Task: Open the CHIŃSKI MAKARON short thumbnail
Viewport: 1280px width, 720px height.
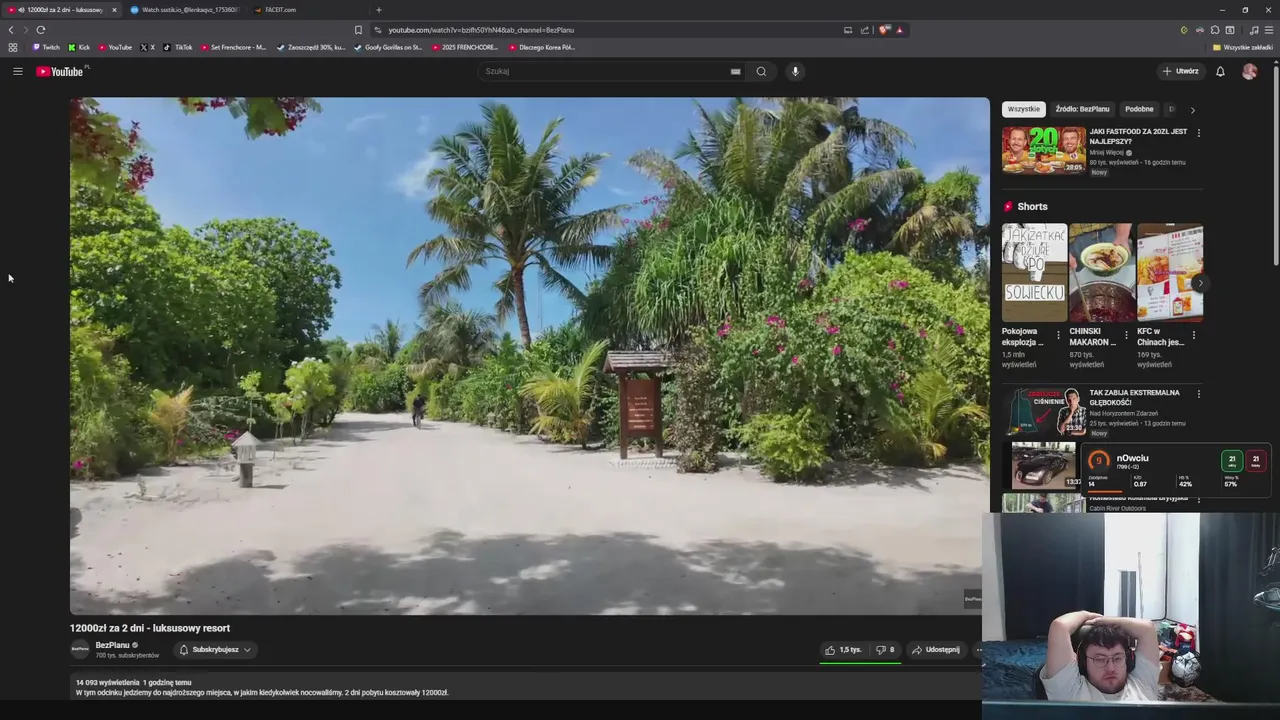Action: coord(1102,272)
